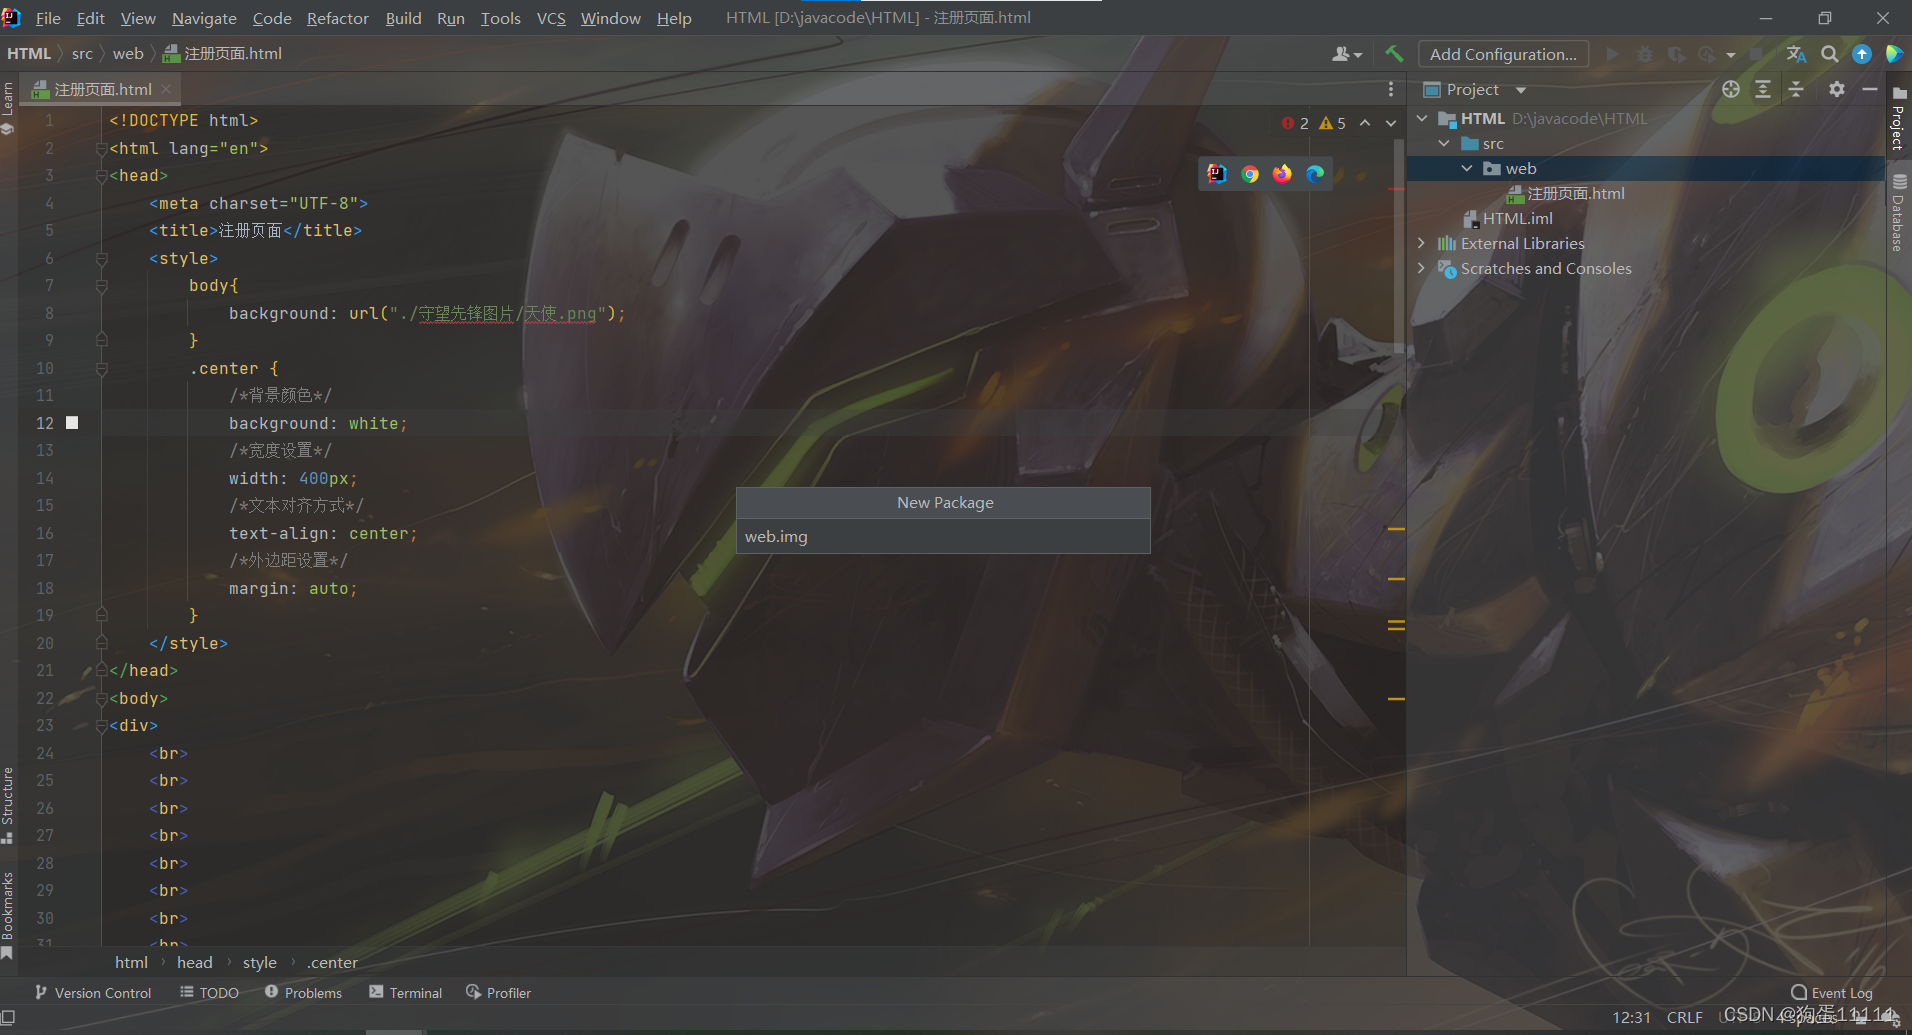Open the Terminal tool window
1912x1035 pixels.
pyautogui.click(x=405, y=992)
